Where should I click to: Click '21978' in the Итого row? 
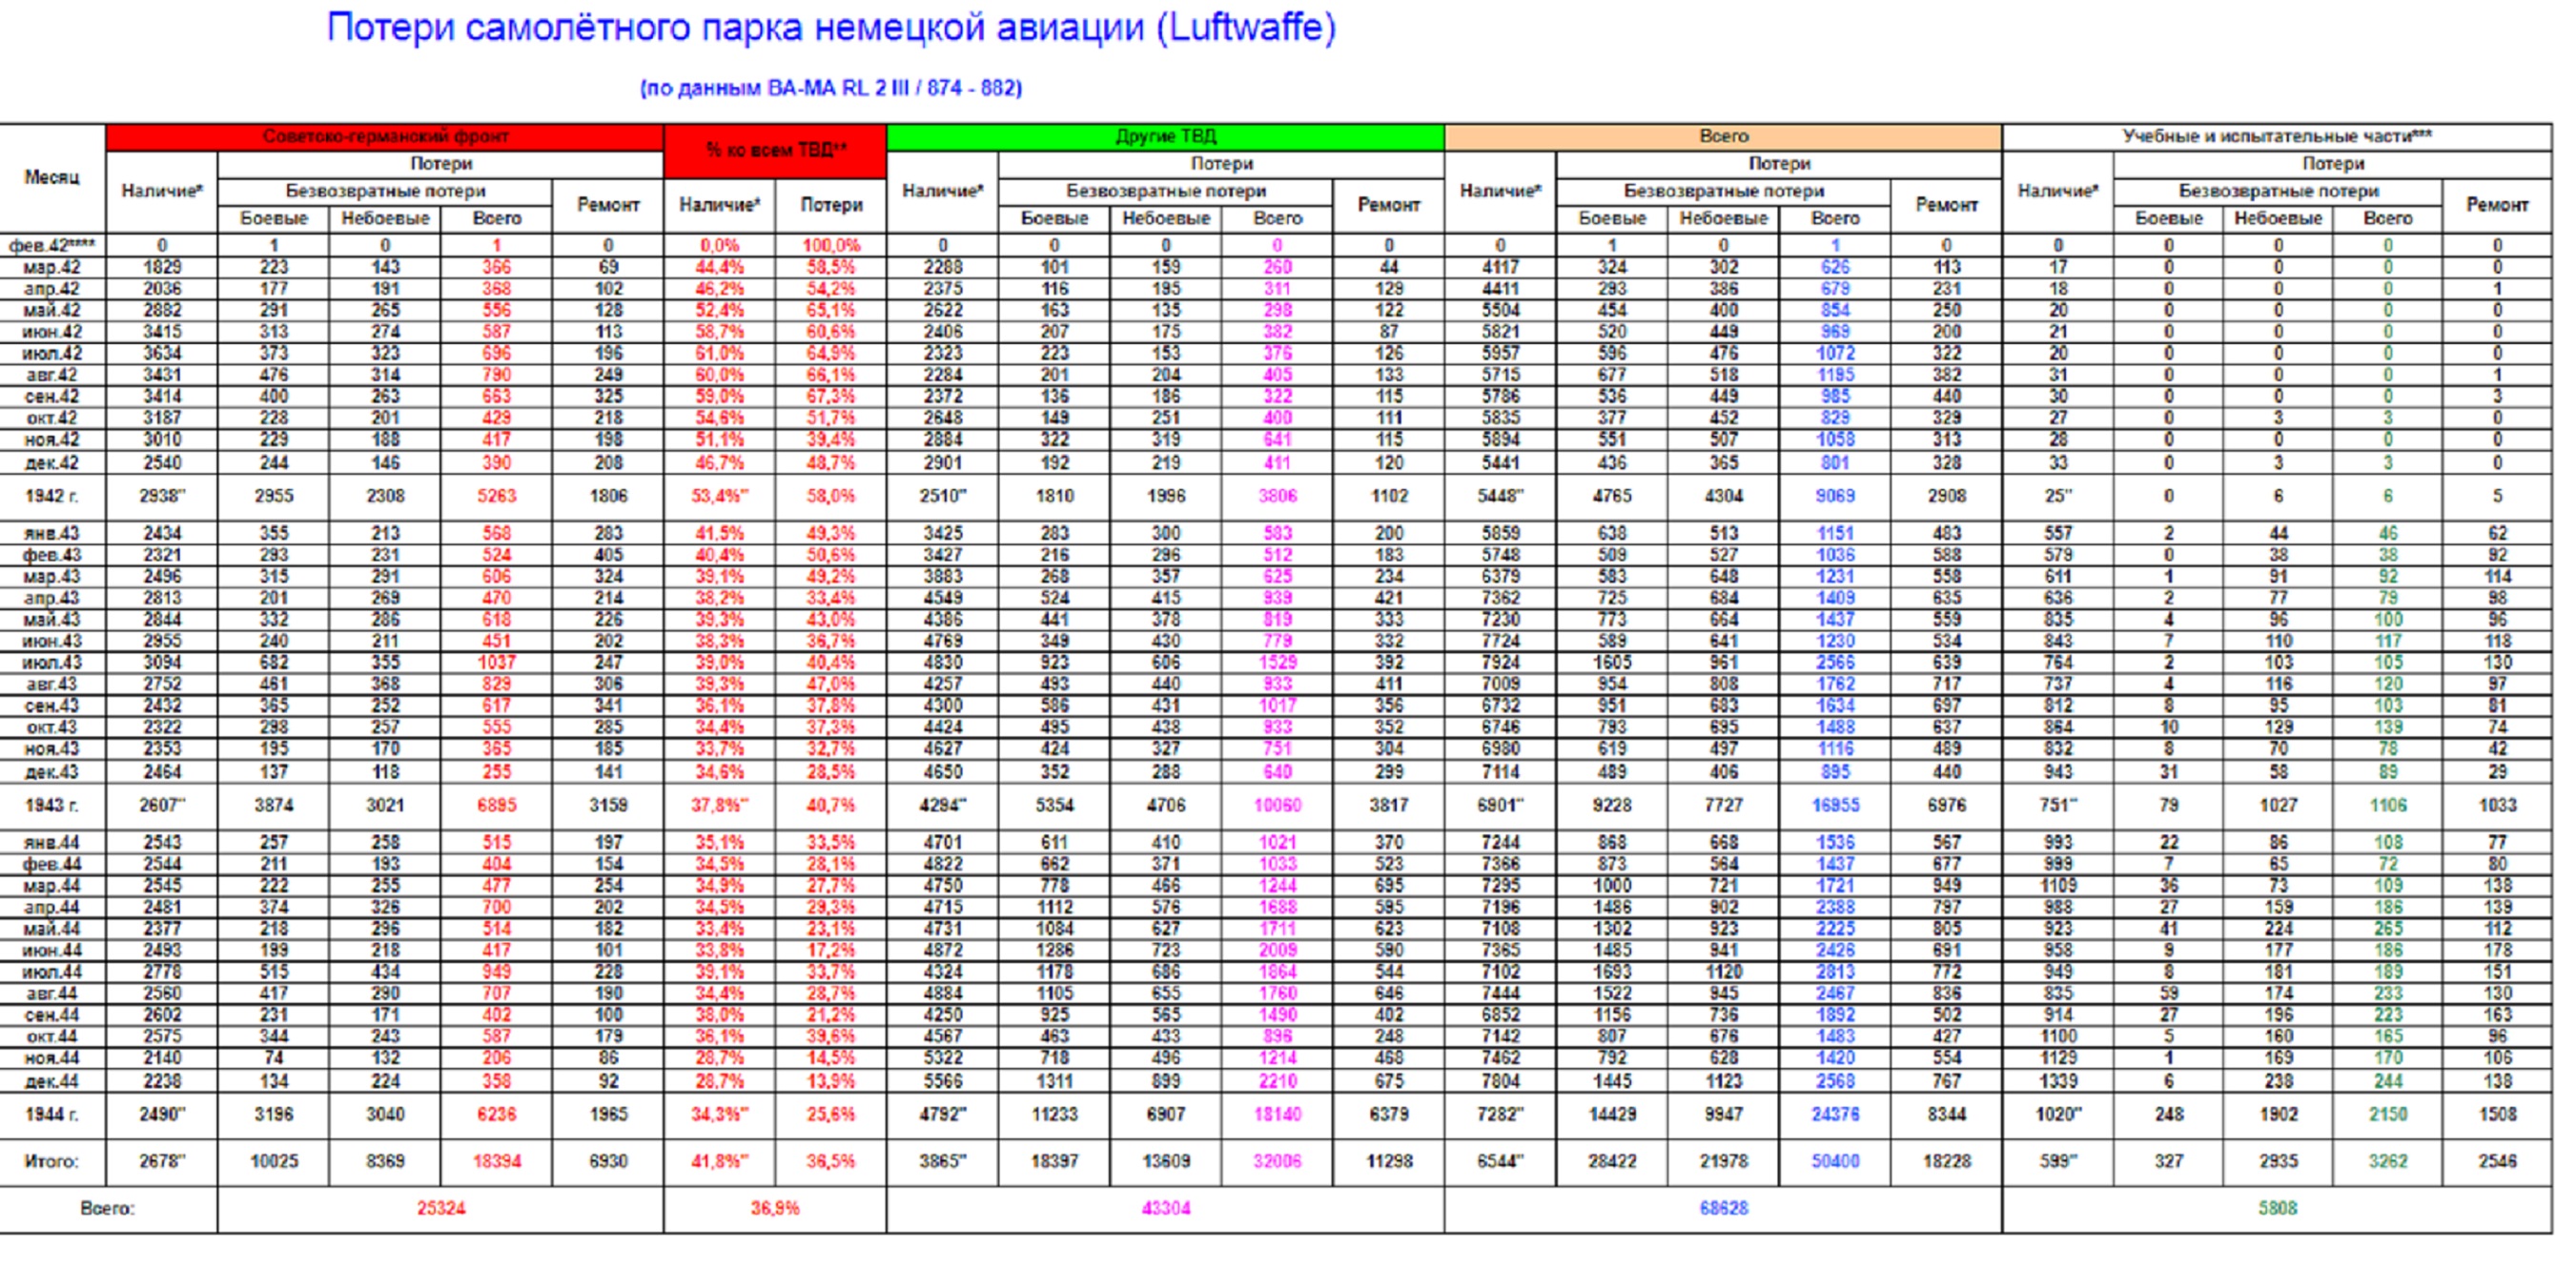point(1723,1161)
